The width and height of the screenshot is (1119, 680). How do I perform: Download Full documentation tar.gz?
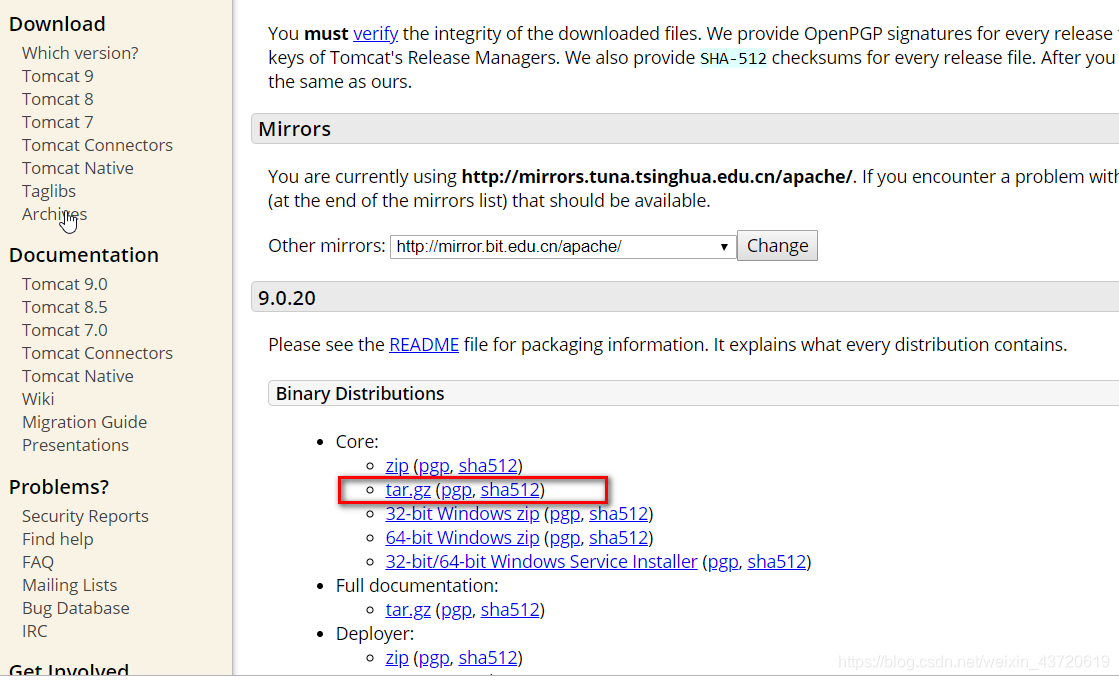coord(407,610)
